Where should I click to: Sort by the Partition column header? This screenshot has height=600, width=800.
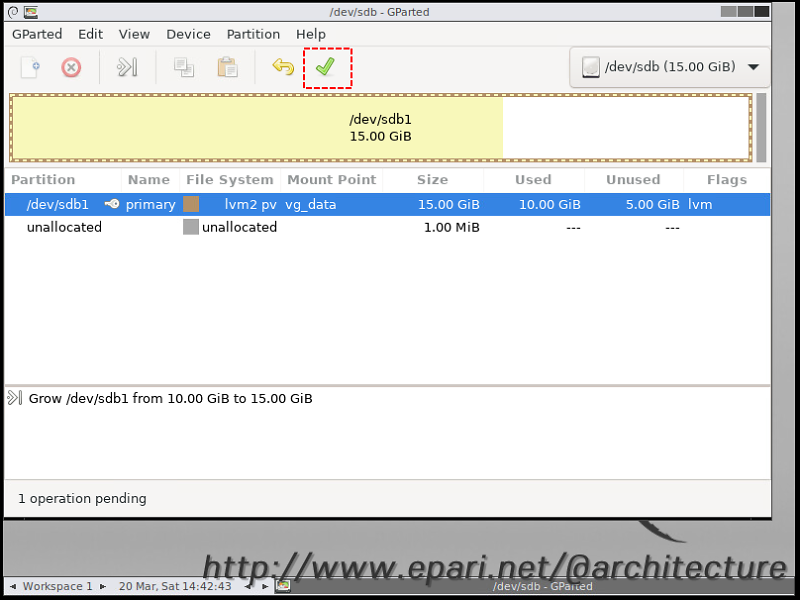coord(63,180)
